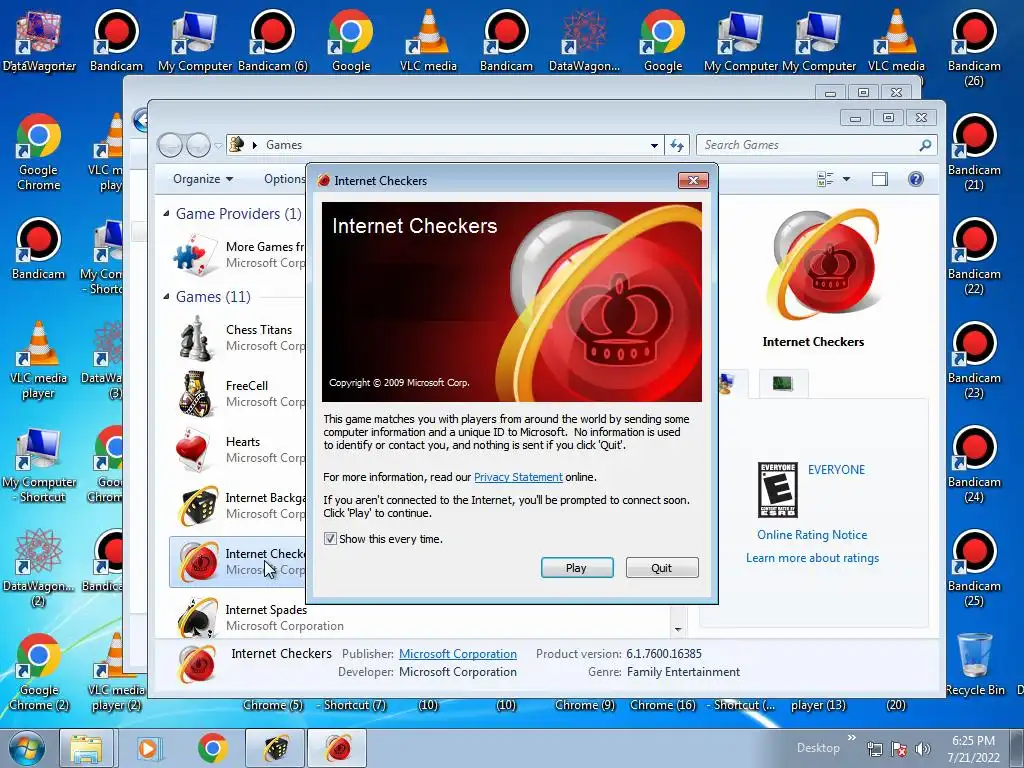Click the refresh button beside the address bar
Screen dimensions: 1024x768
click(677, 146)
